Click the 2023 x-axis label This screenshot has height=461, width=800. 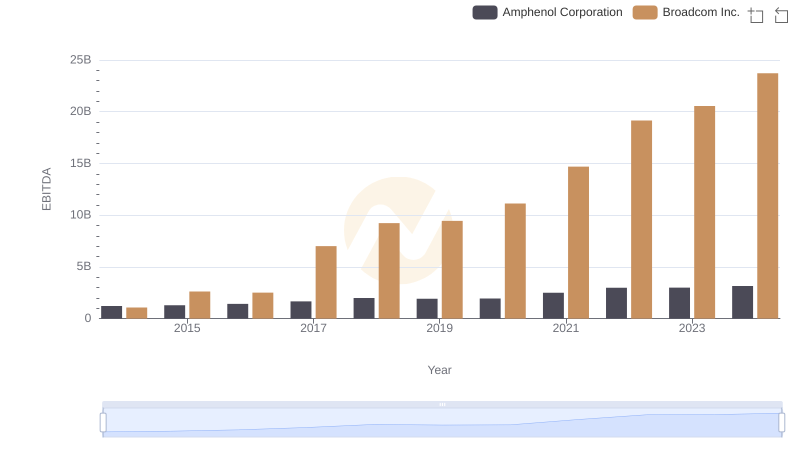click(x=692, y=328)
